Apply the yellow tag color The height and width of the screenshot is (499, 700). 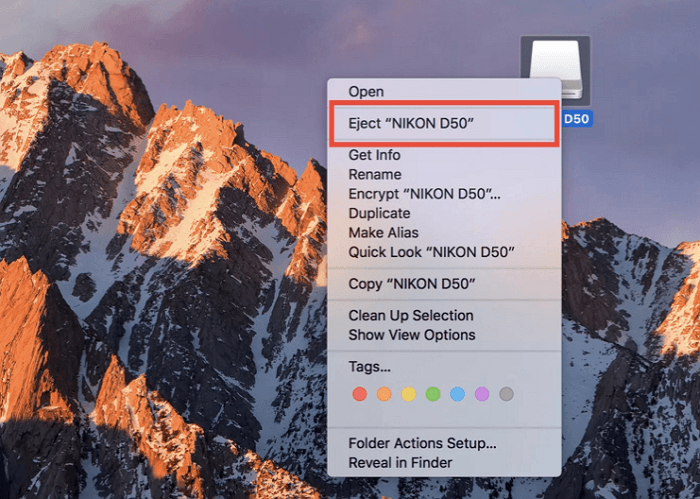408,394
